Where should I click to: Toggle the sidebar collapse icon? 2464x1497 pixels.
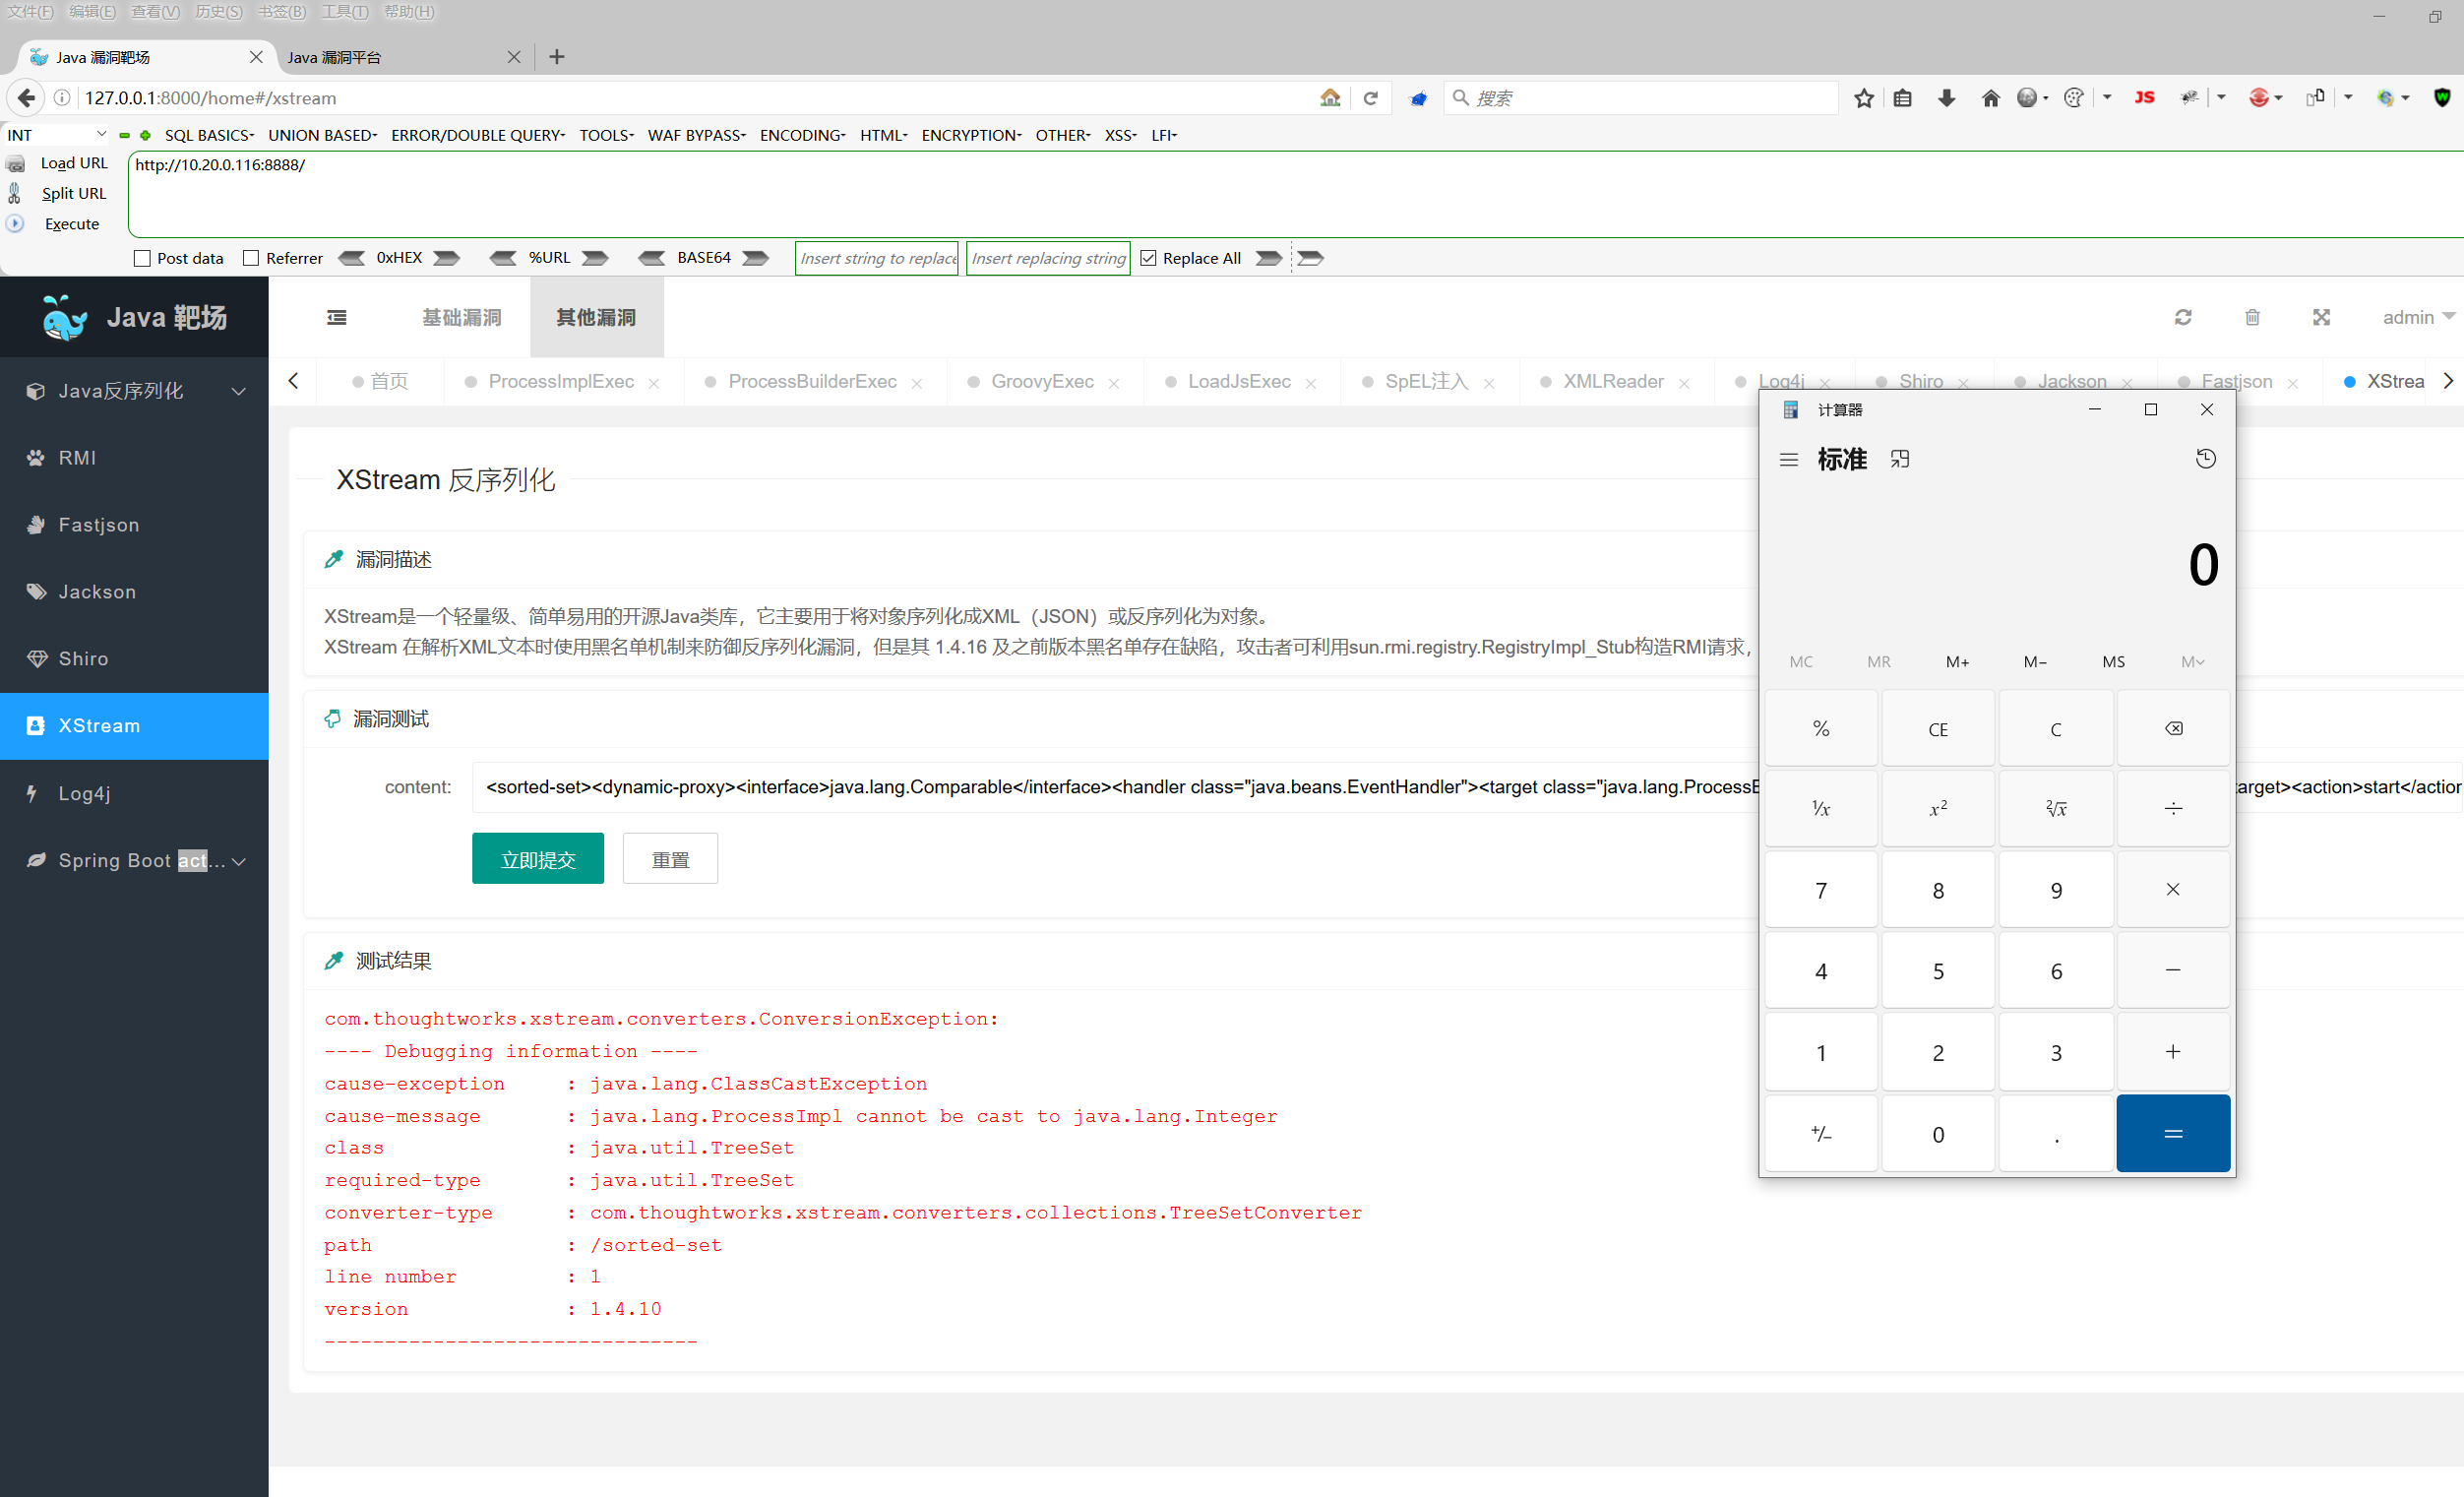coord(336,317)
